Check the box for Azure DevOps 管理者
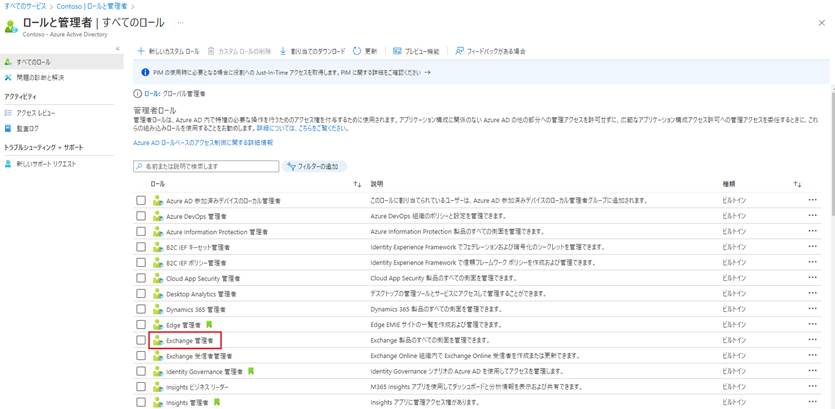This screenshot has height=409, width=835. tap(141, 216)
